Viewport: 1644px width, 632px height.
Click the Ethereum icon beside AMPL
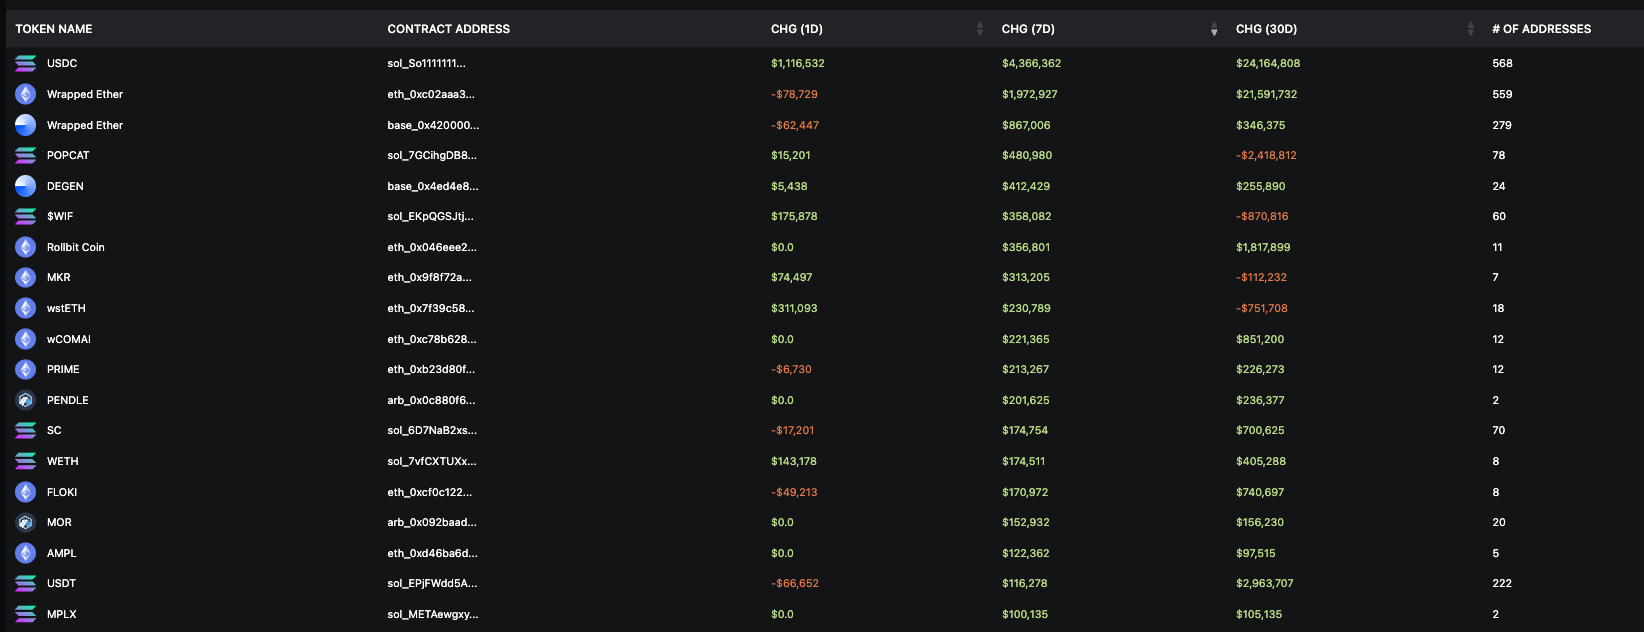pos(26,553)
